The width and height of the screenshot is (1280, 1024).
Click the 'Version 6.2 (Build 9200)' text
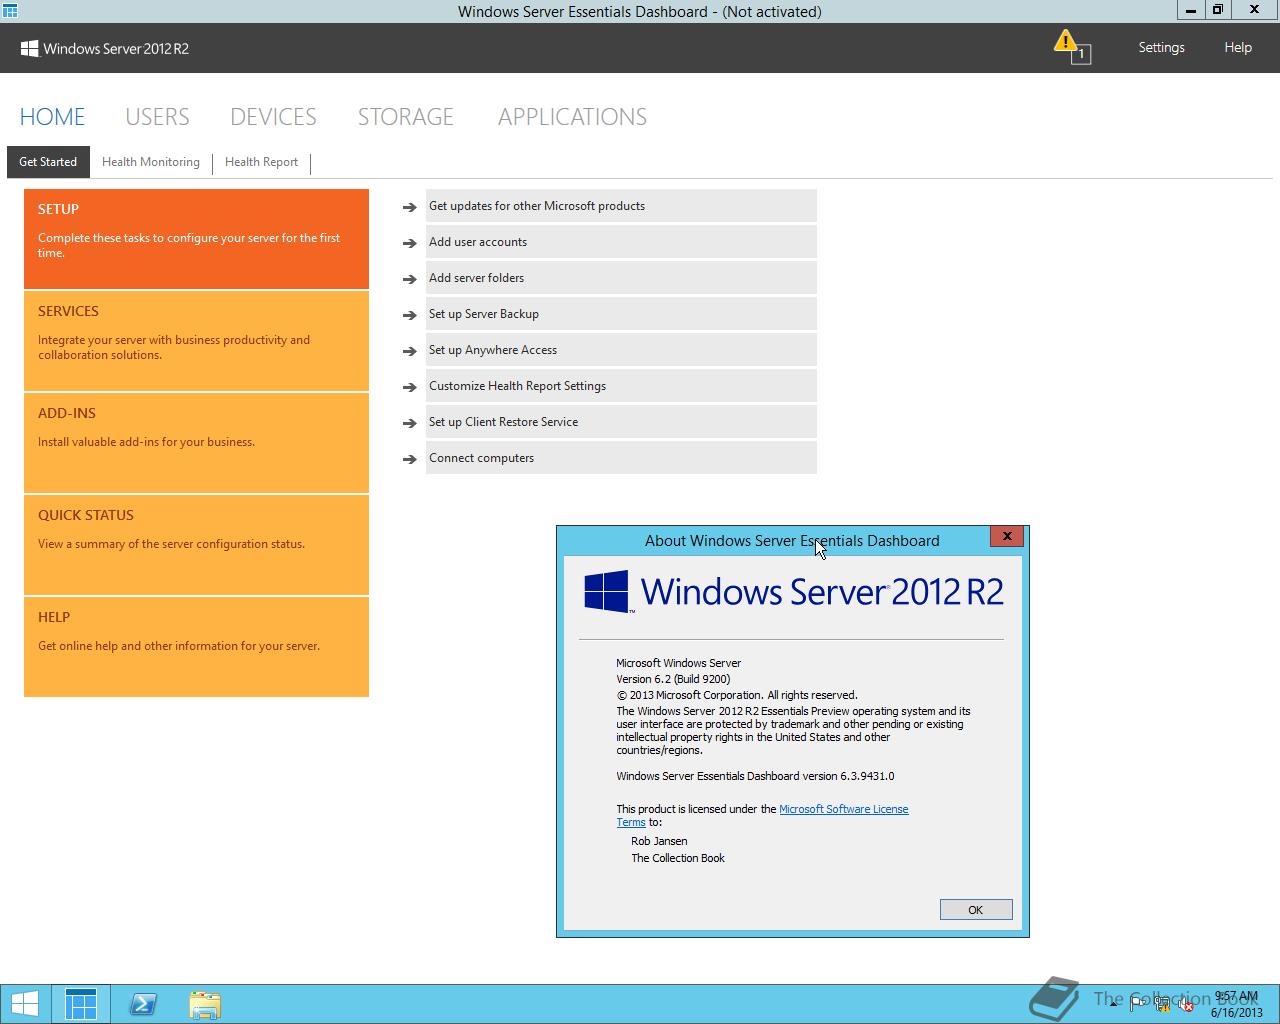click(x=673, y=679)
